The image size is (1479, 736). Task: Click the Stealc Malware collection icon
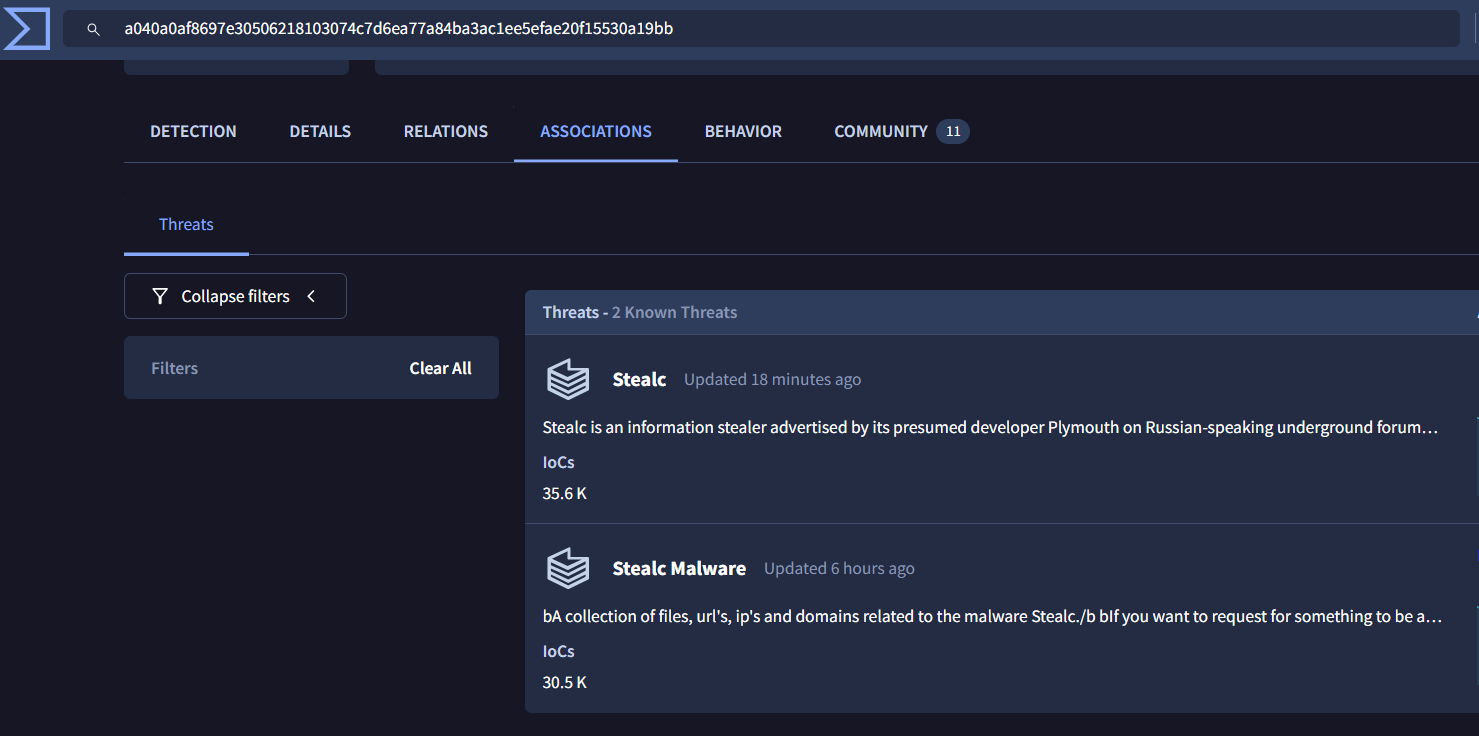tap(568, 568)
